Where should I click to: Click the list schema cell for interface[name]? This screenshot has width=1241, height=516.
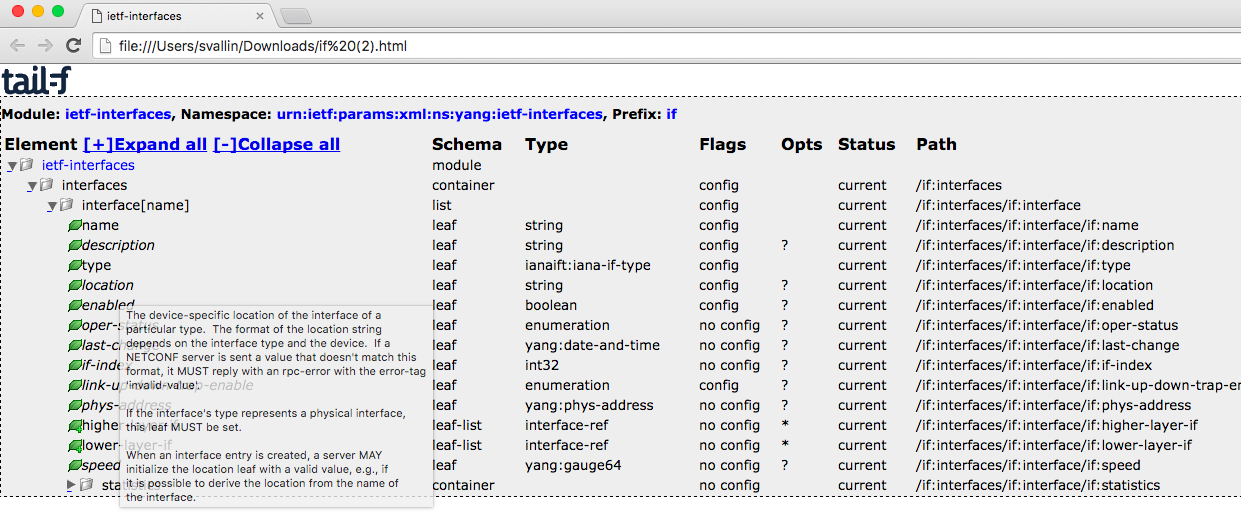click(442, 205)
